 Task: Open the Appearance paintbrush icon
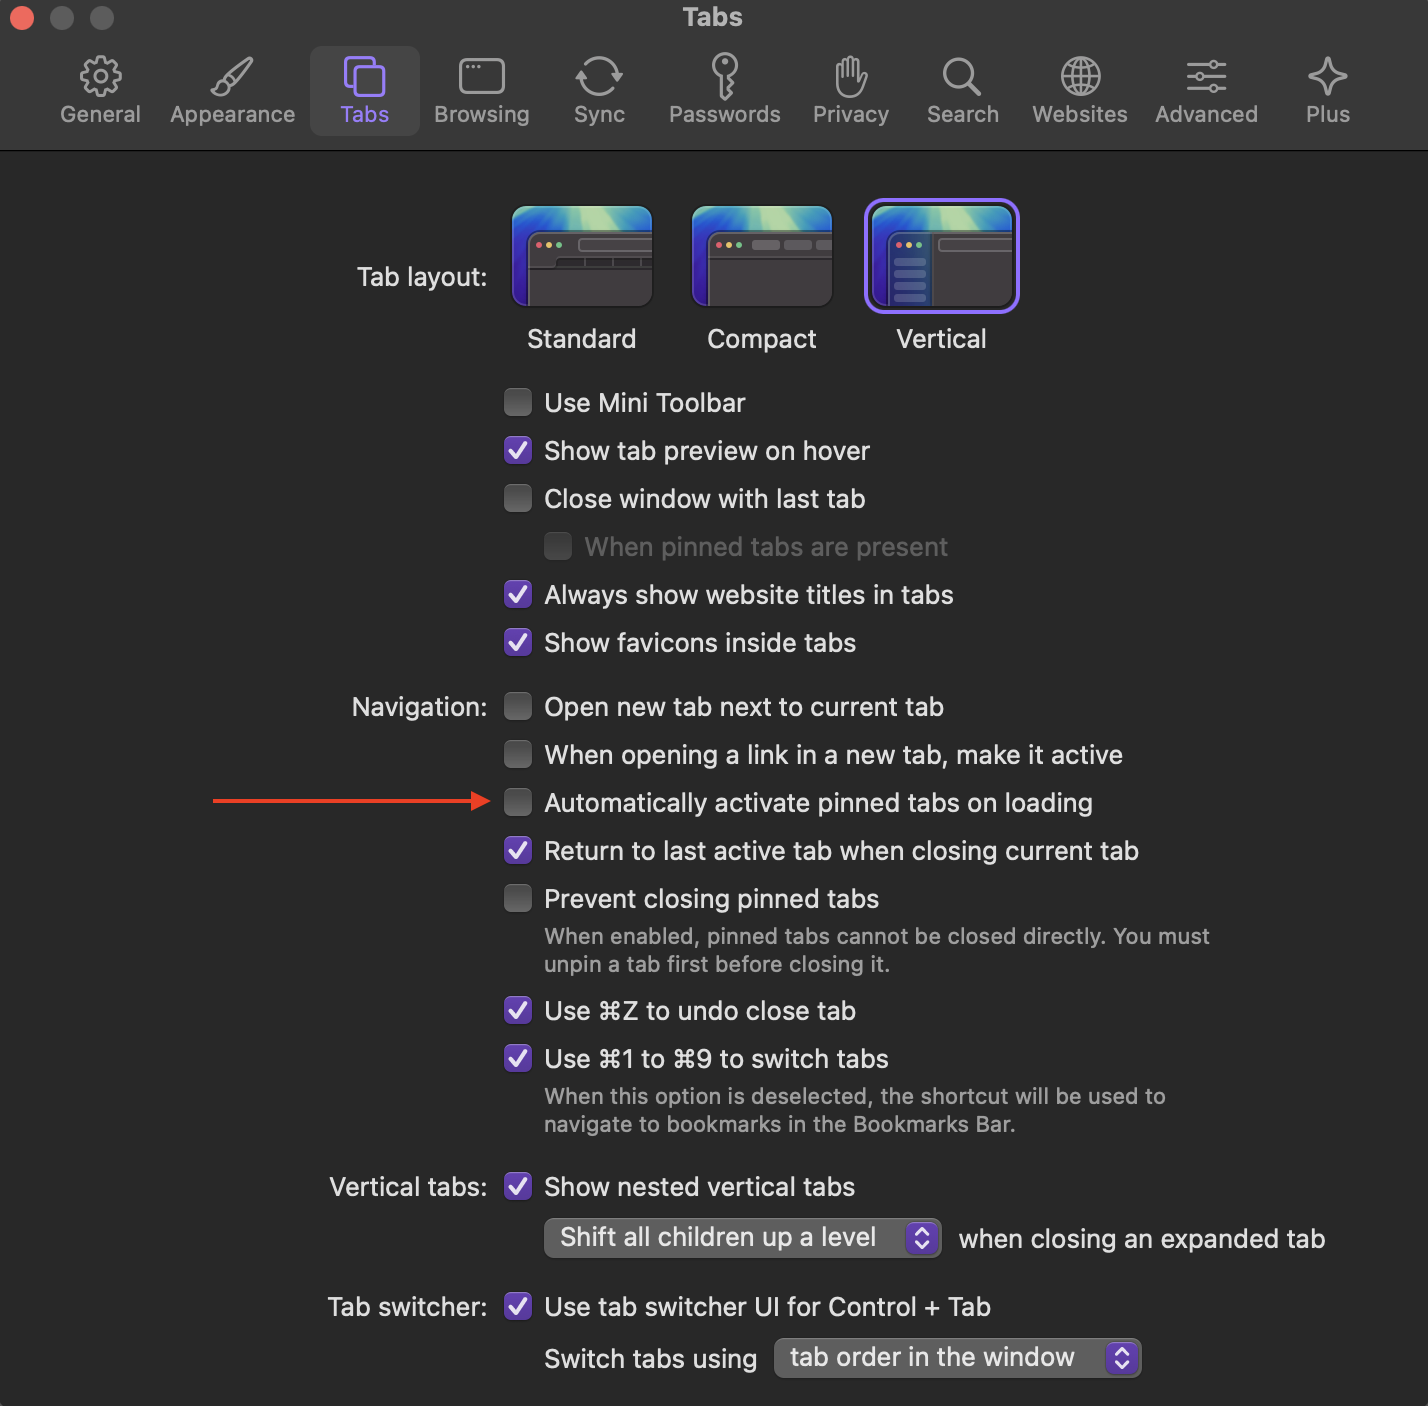232,77
